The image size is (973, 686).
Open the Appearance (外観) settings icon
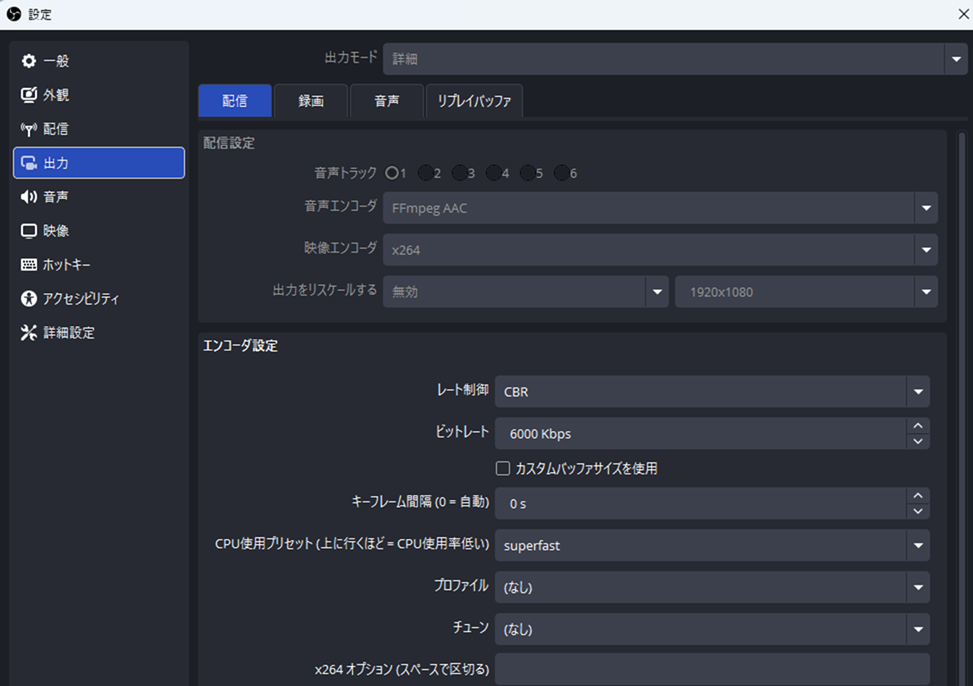[x=29, y=96]
